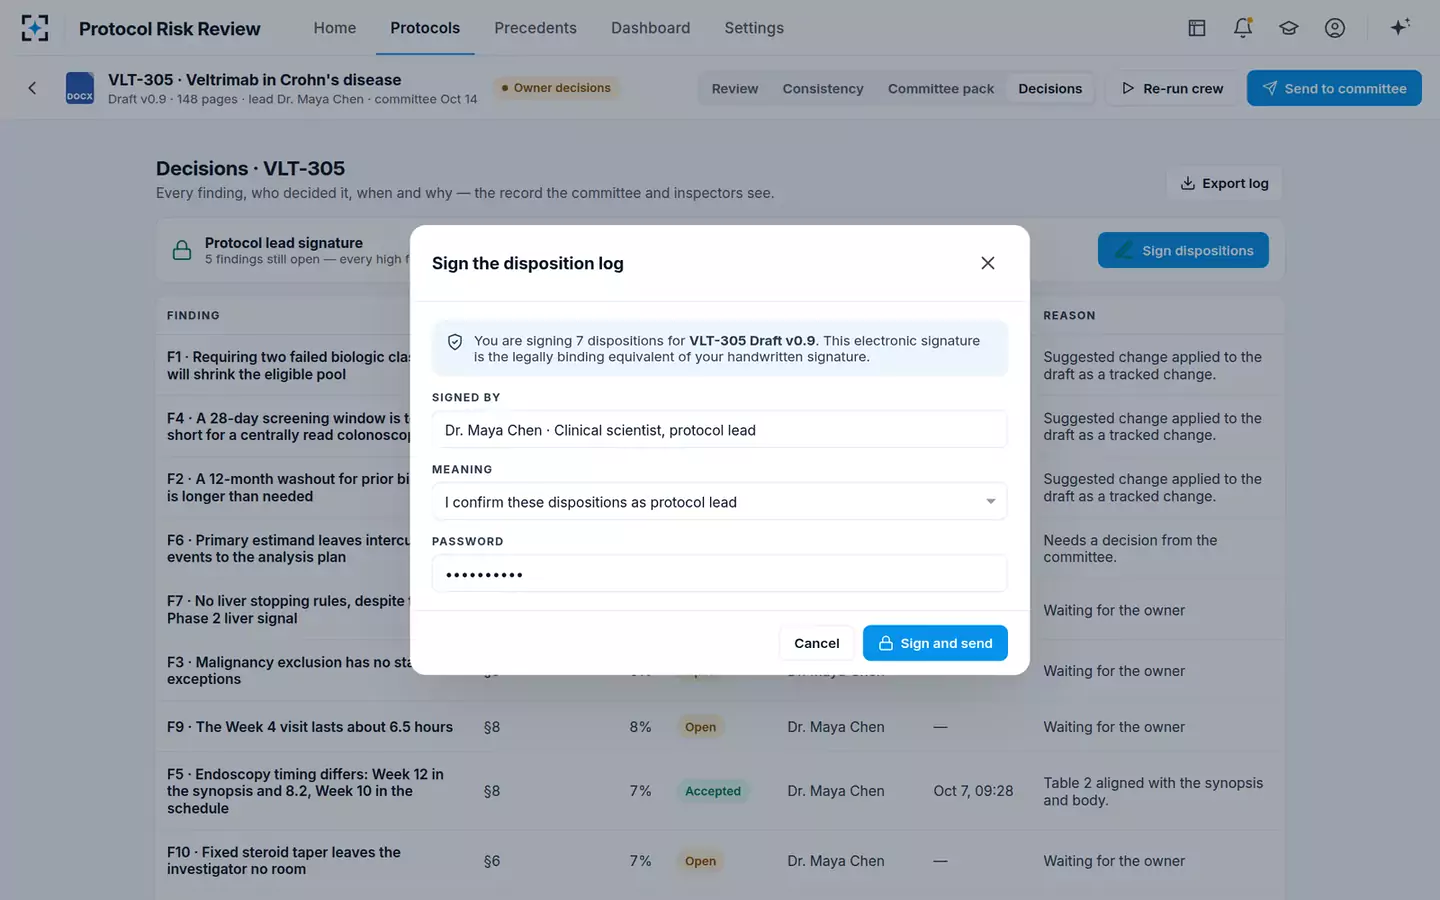Click the Protocol Risk Review logo icon

(x=35, y=28)
